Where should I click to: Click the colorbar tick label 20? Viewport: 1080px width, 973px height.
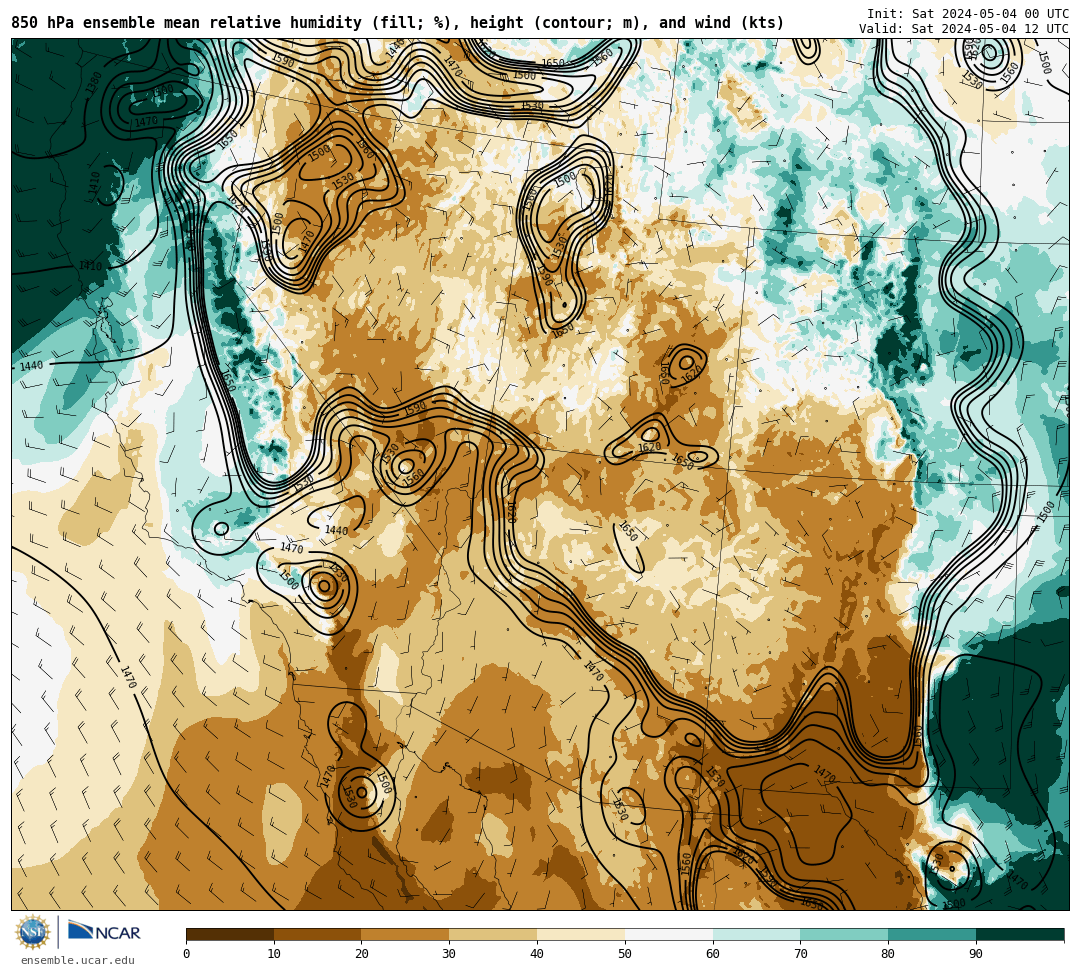pos(362,954)
